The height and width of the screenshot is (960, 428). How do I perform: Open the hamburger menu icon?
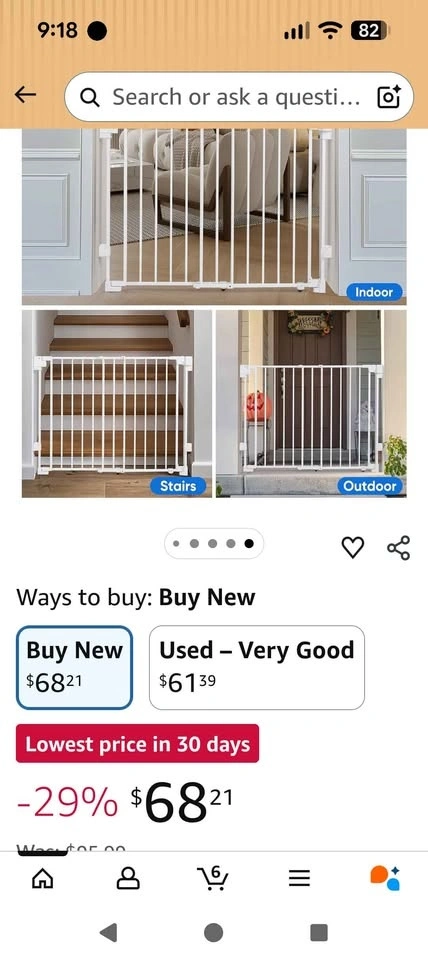(x=299, y=879)
